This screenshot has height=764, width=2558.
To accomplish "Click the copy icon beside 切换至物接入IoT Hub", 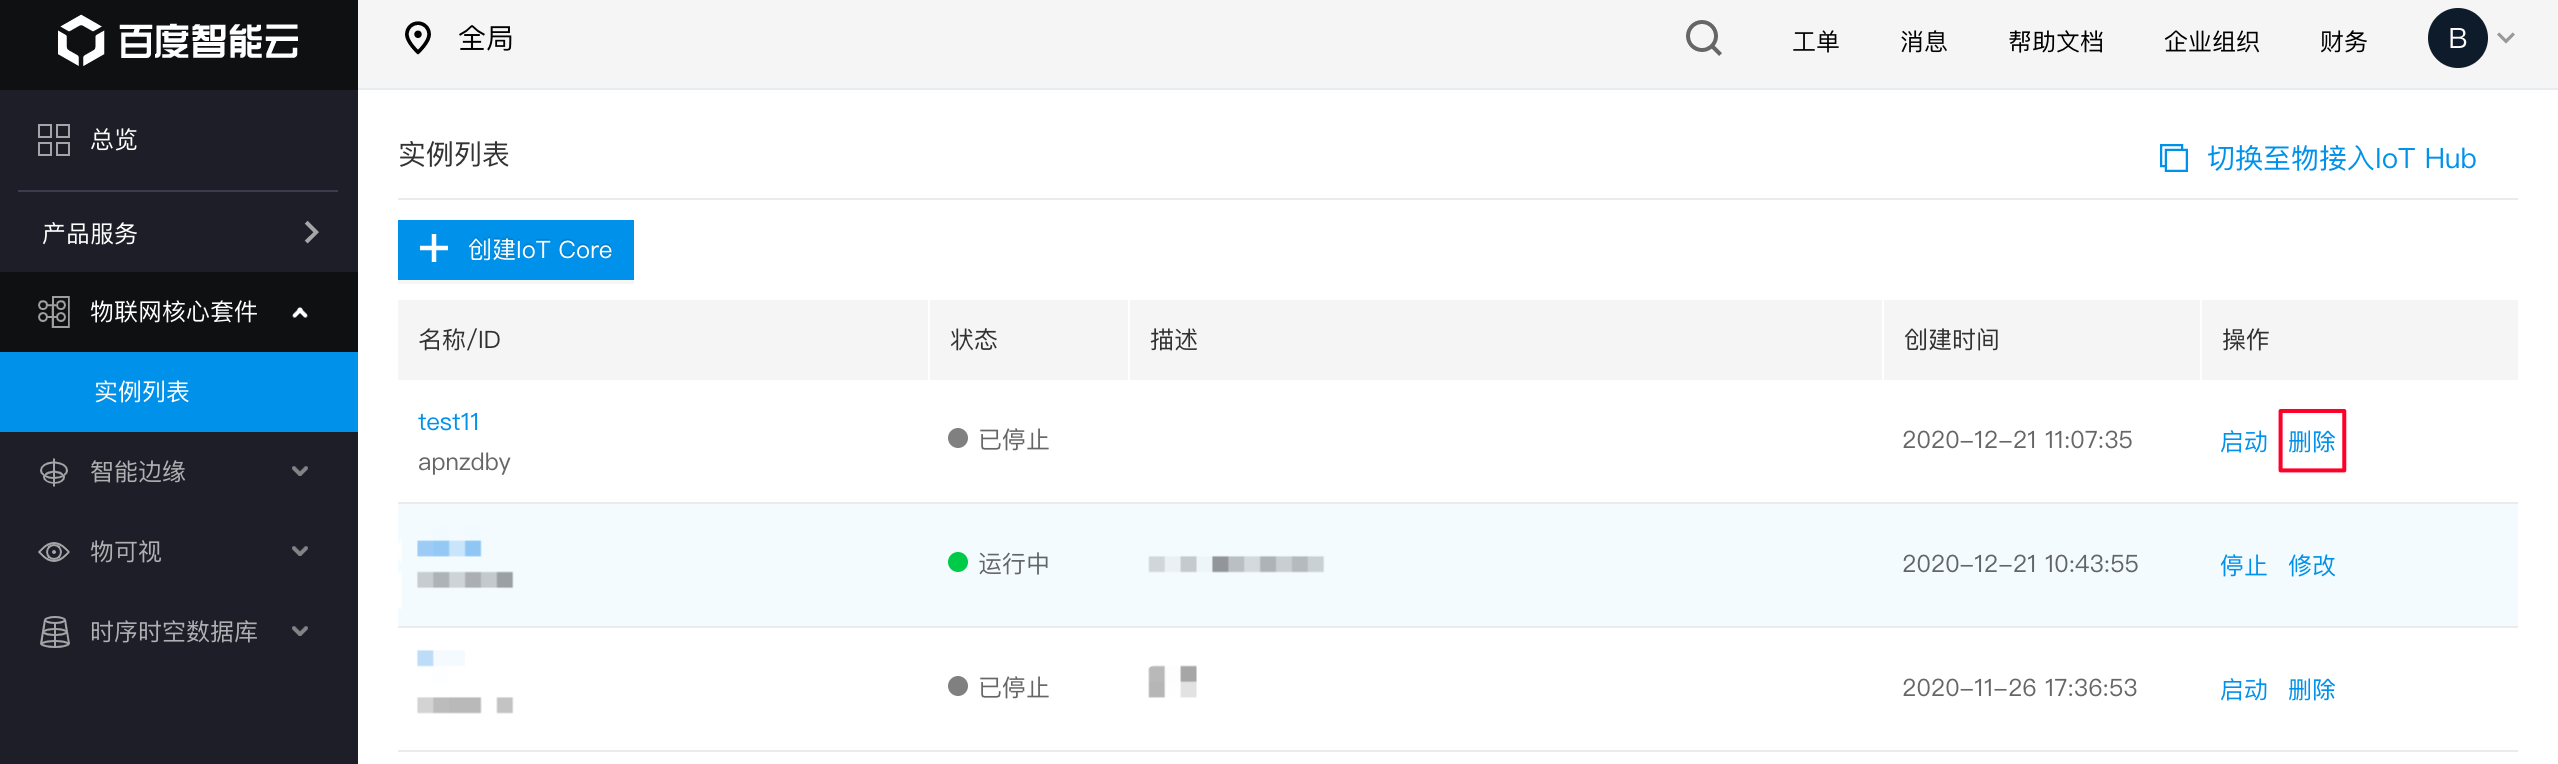I will click(2174, 158).
